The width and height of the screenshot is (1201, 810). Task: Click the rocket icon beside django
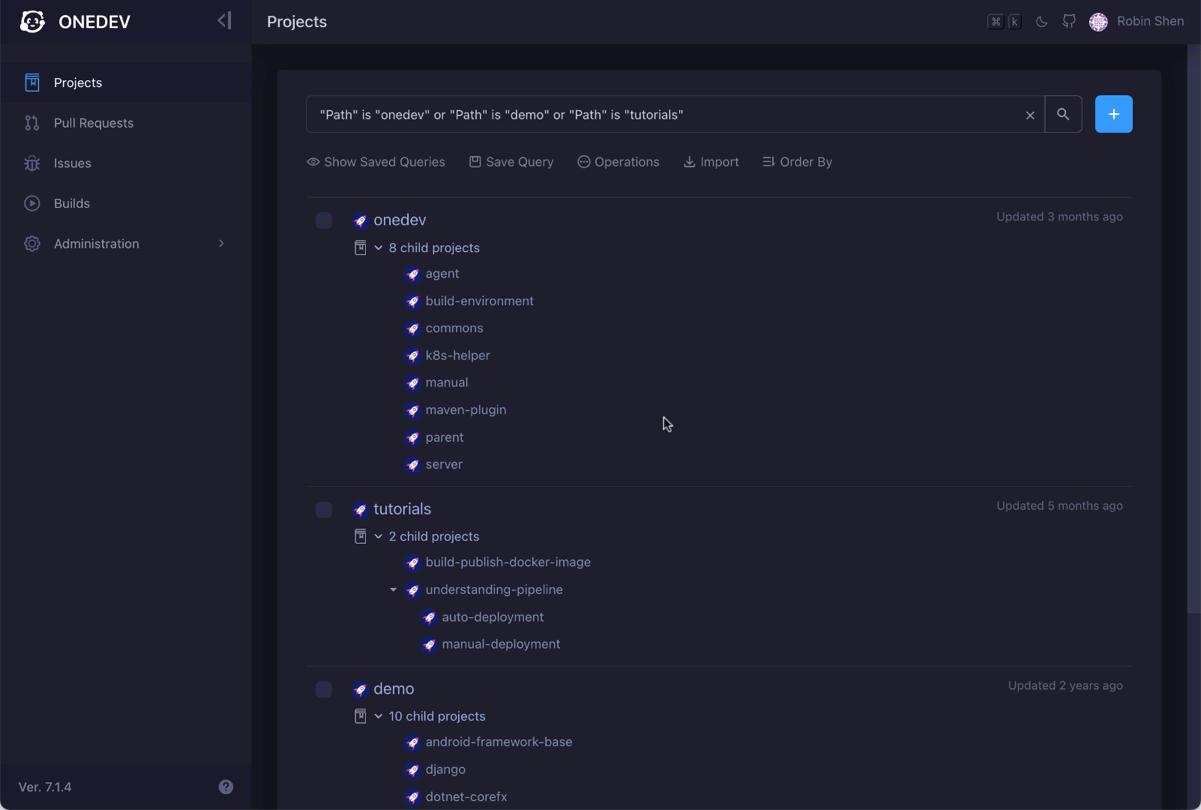412,770
